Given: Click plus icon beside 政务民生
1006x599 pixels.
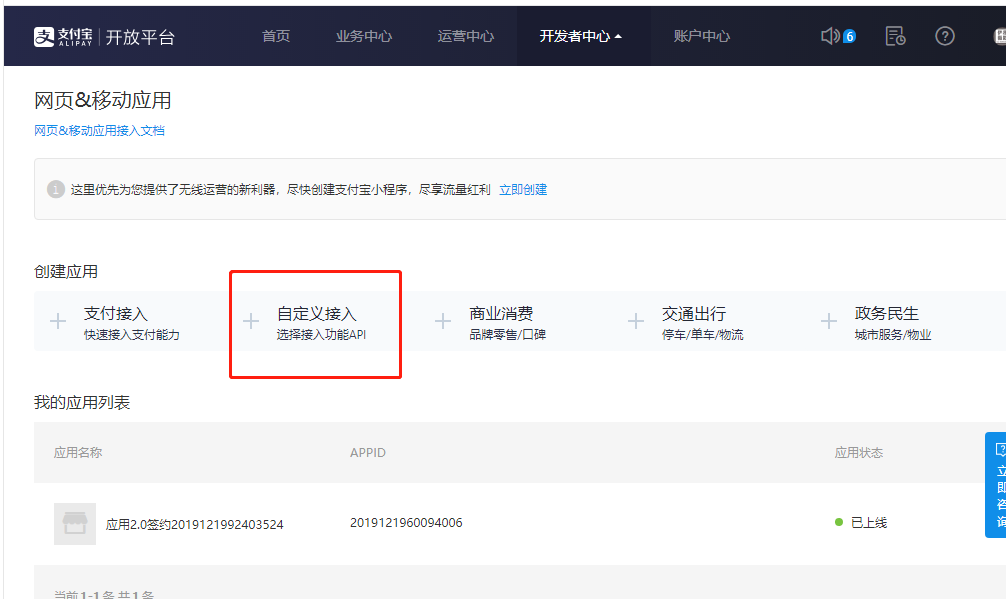Looking at the screenshot, I should [x=828, y=321].
